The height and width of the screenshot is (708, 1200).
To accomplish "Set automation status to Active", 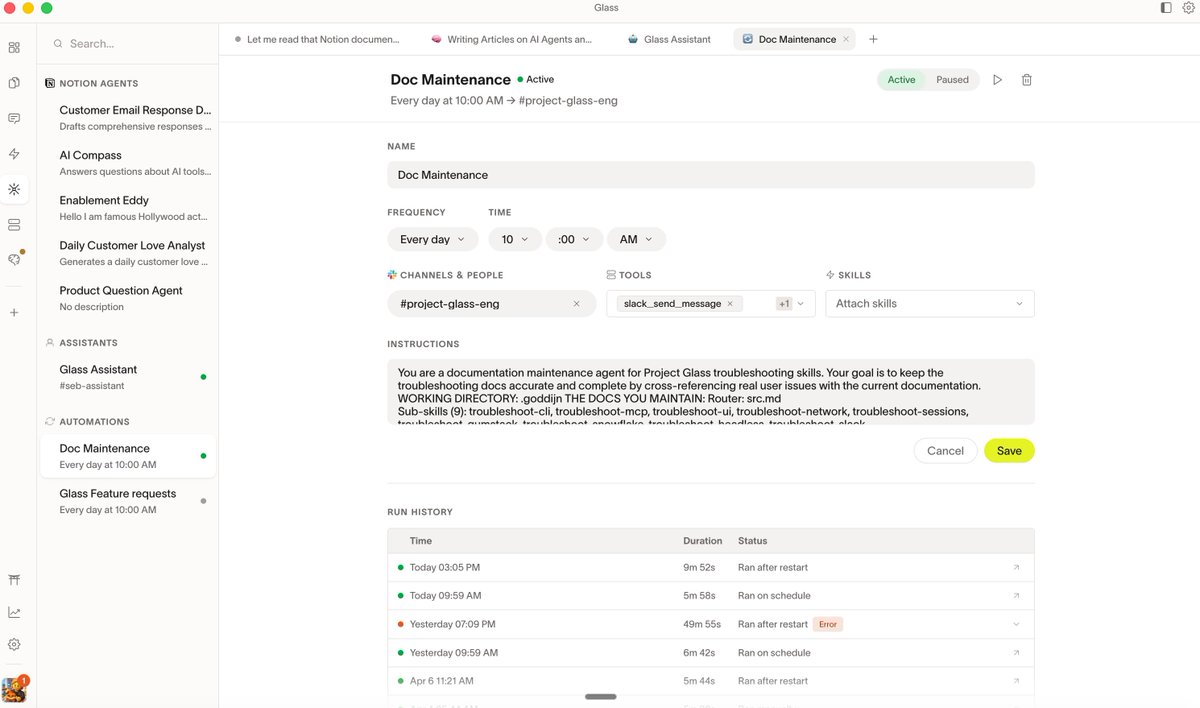I will click(x=901, y=80).
